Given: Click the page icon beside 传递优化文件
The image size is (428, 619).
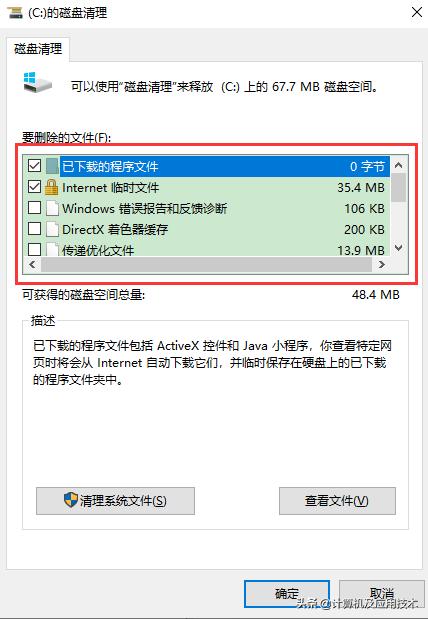Looking at the screenshot, I should (x=52, y=249).
